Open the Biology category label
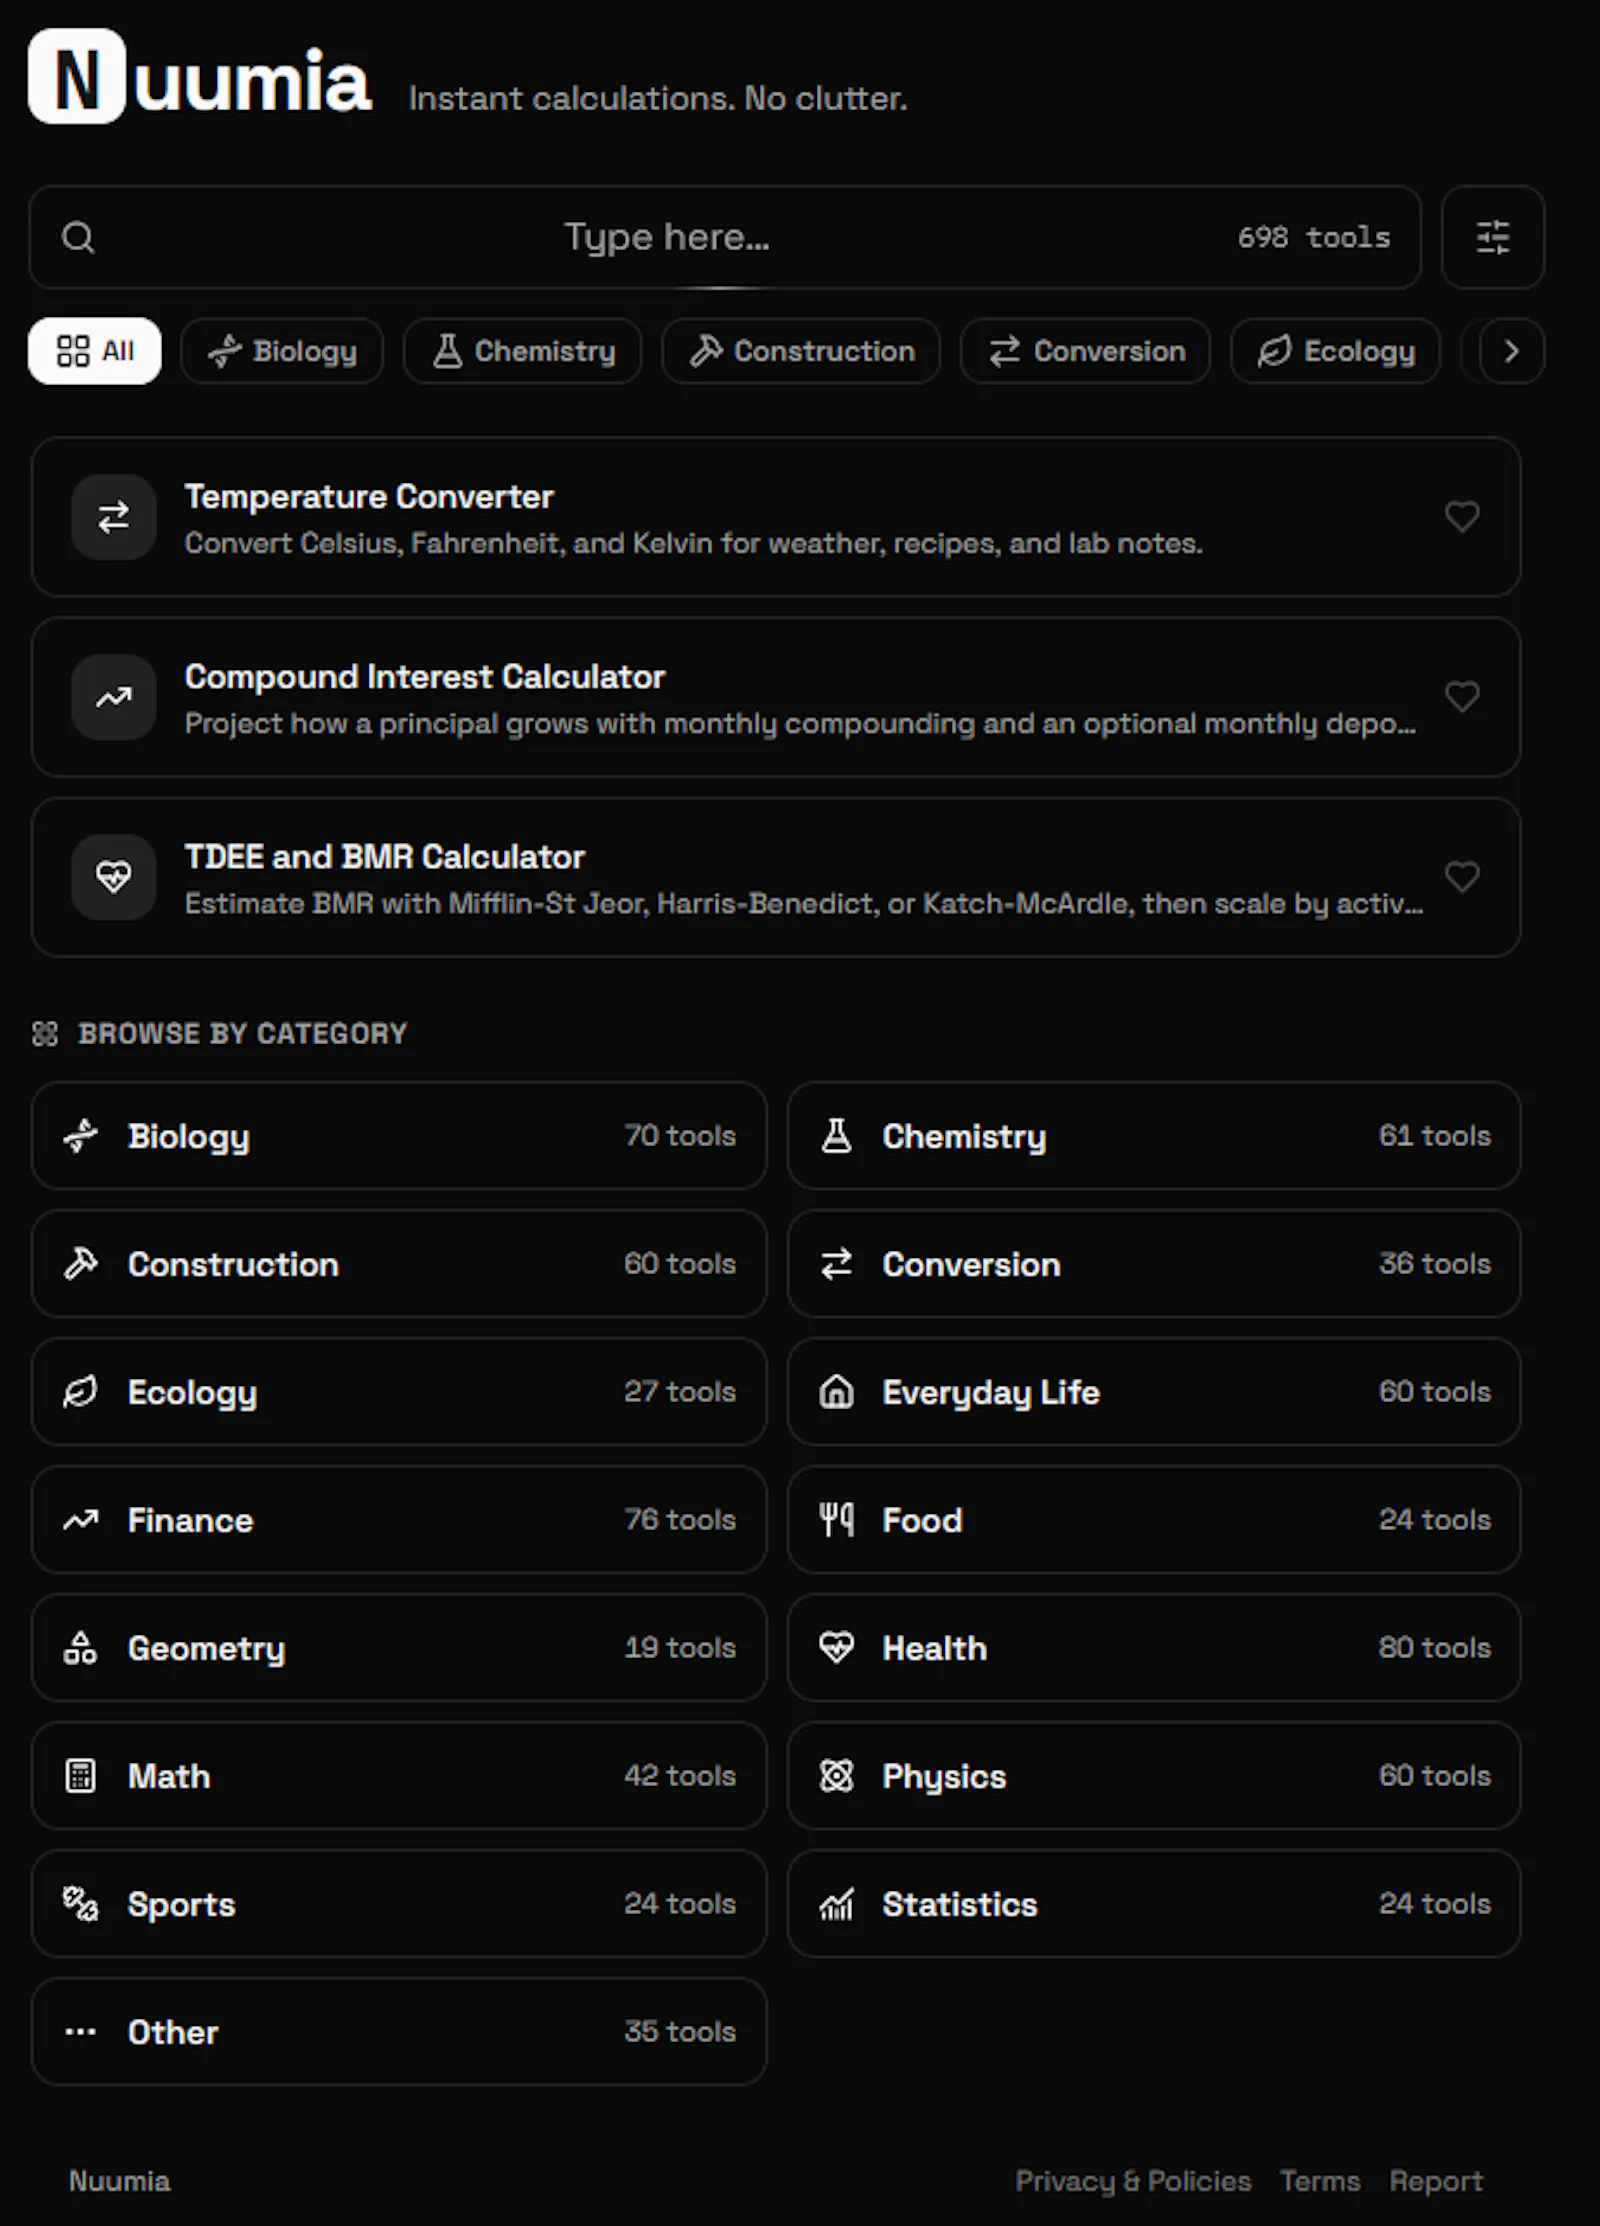Screen dimensions: 1600x2226 [189, 1136]
